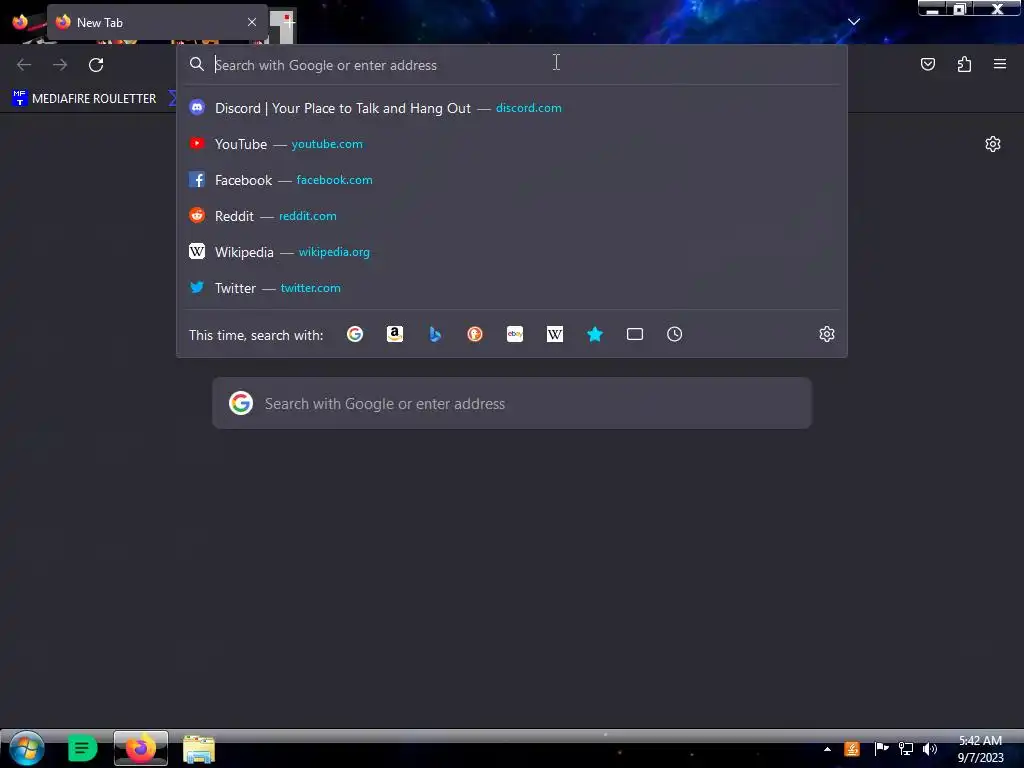Open the Discord suggestion

(512, 108)
